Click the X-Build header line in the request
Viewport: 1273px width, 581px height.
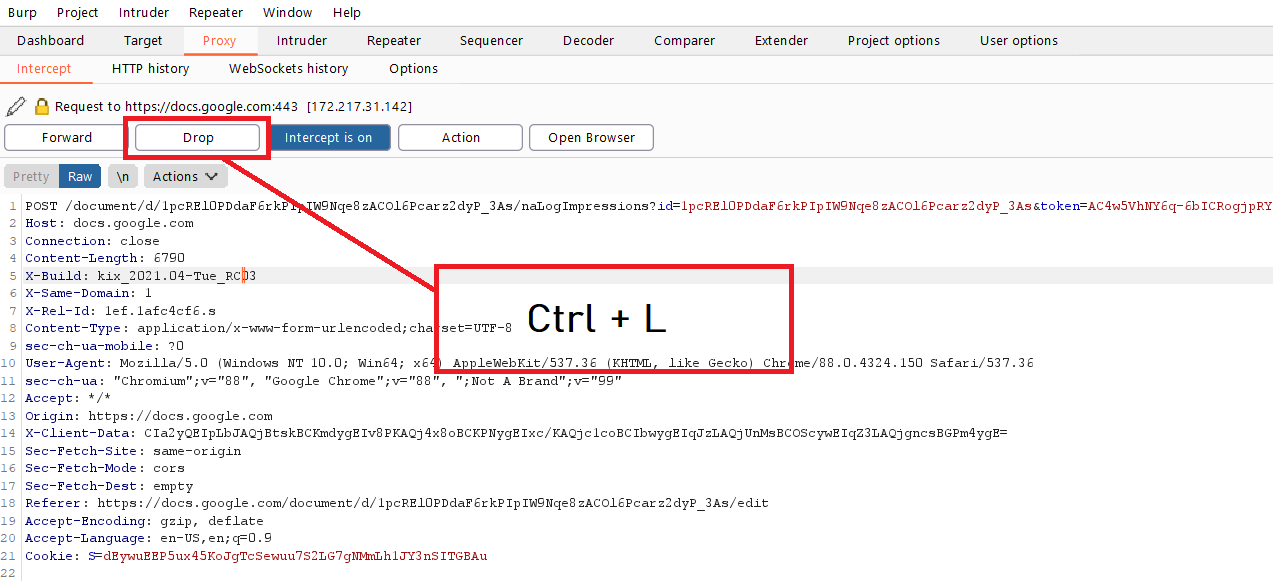pyautogui.click(x=140, y=275)
